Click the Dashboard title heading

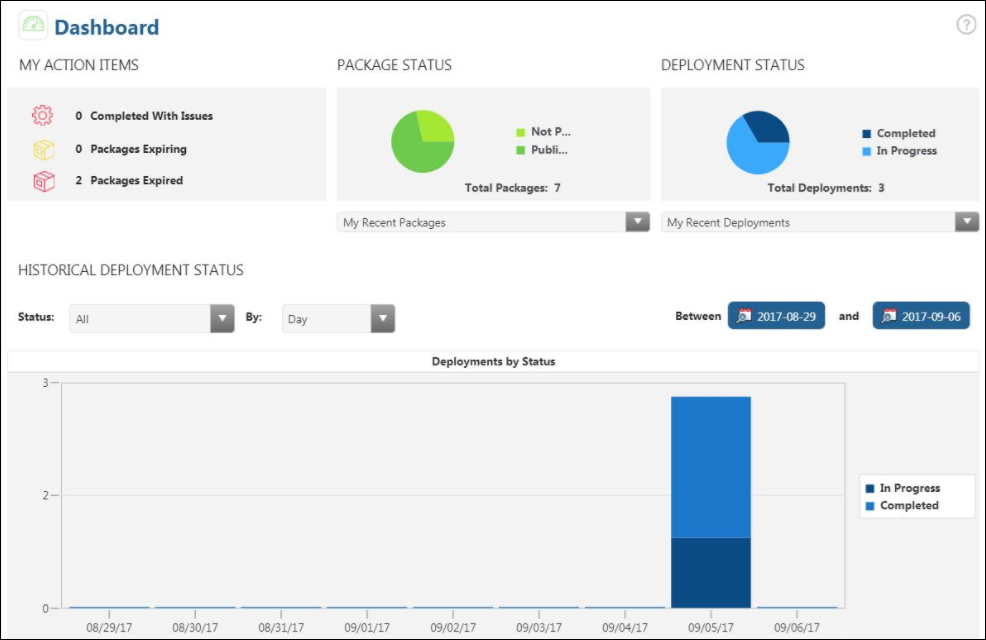106,27
